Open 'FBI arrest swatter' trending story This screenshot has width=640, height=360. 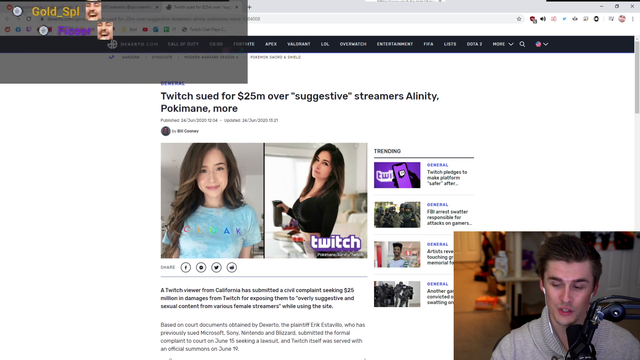449,218
